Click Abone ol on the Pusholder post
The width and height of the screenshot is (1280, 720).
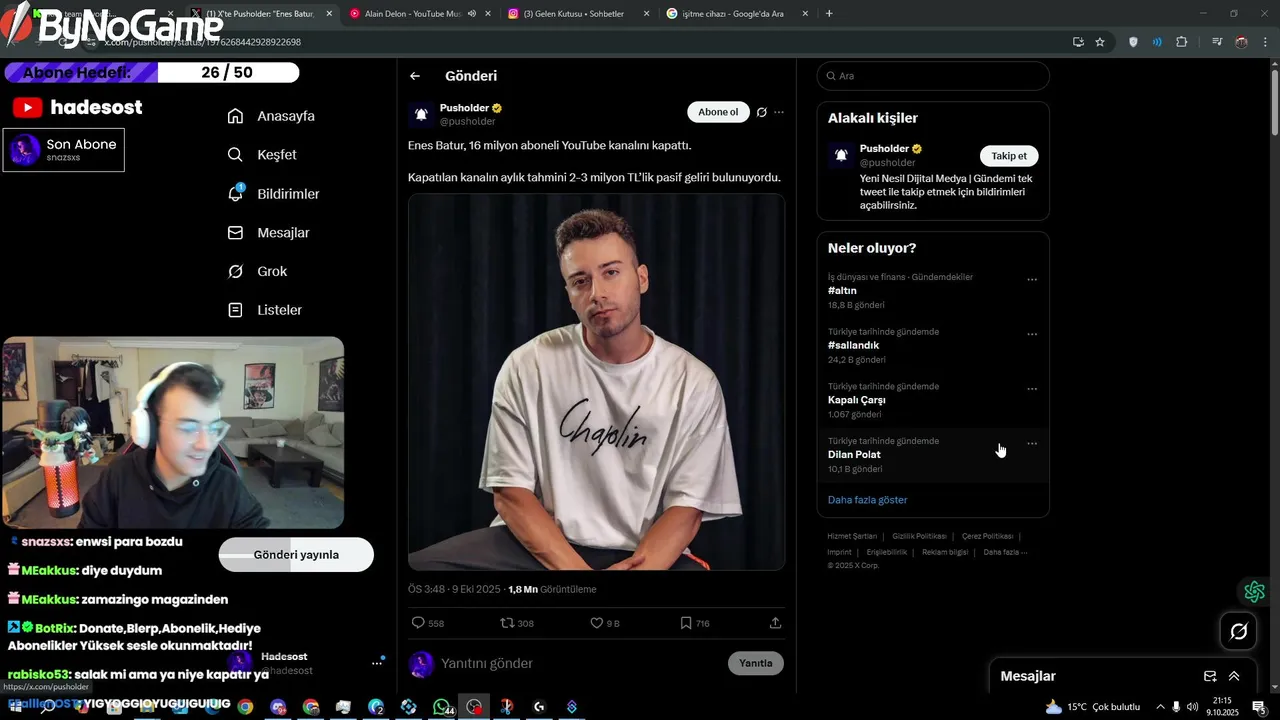(718, 112)
